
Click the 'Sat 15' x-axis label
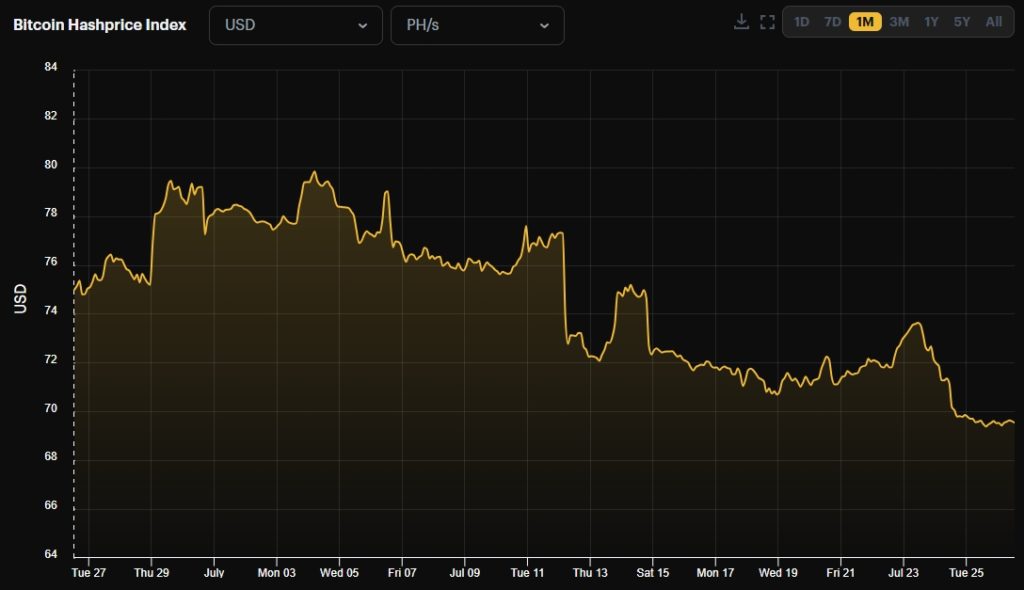[653, 573]
